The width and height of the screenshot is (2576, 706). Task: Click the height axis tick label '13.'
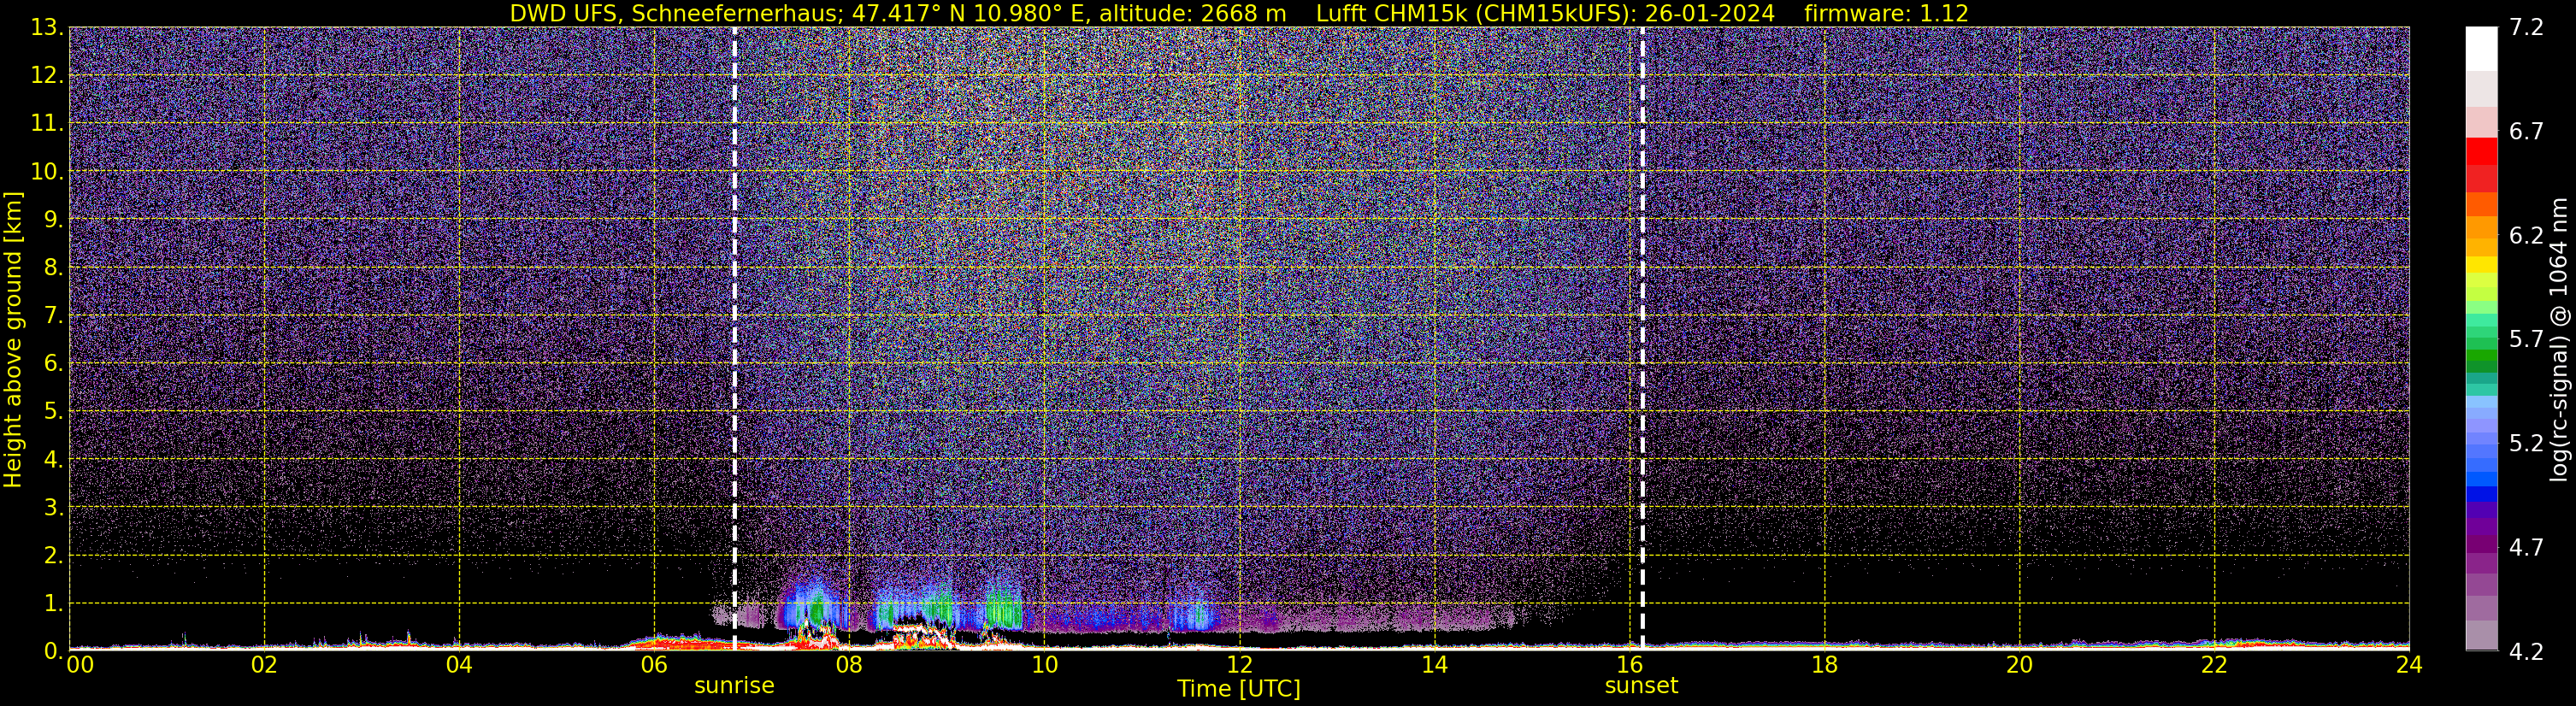[47, 28]
